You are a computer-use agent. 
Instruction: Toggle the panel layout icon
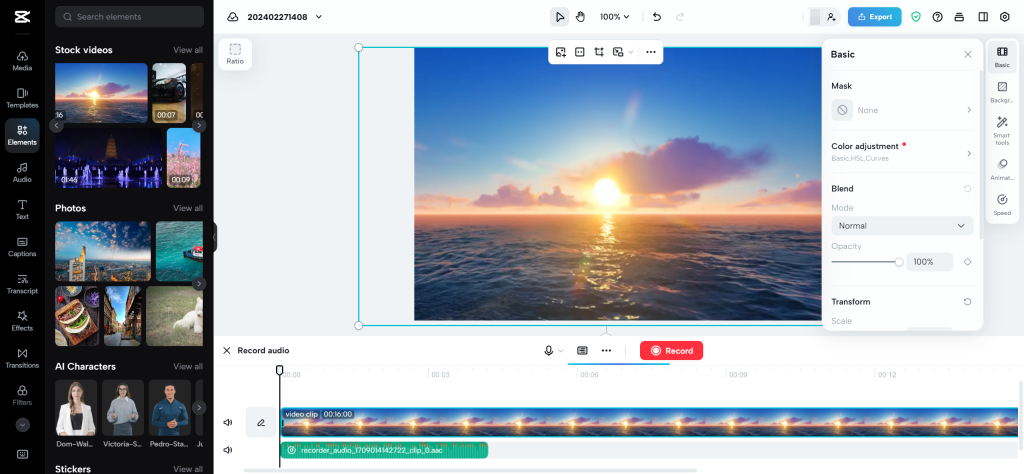tap(983, 17)
